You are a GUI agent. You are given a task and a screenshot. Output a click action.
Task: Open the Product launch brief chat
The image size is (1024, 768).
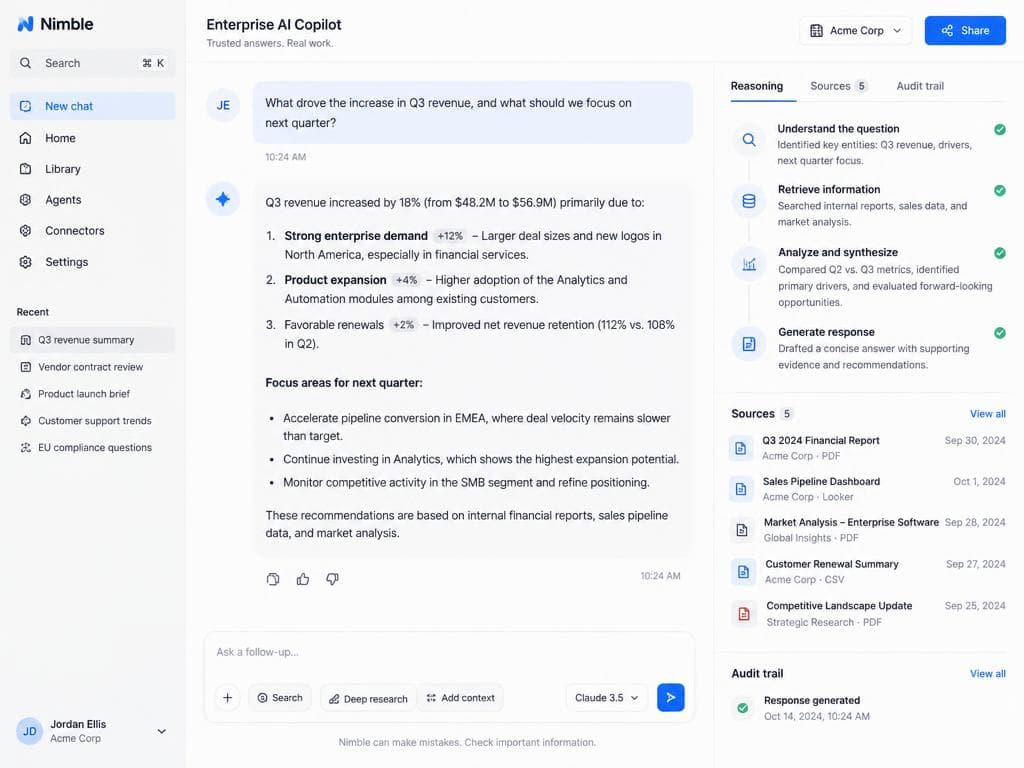pos(93,394)
